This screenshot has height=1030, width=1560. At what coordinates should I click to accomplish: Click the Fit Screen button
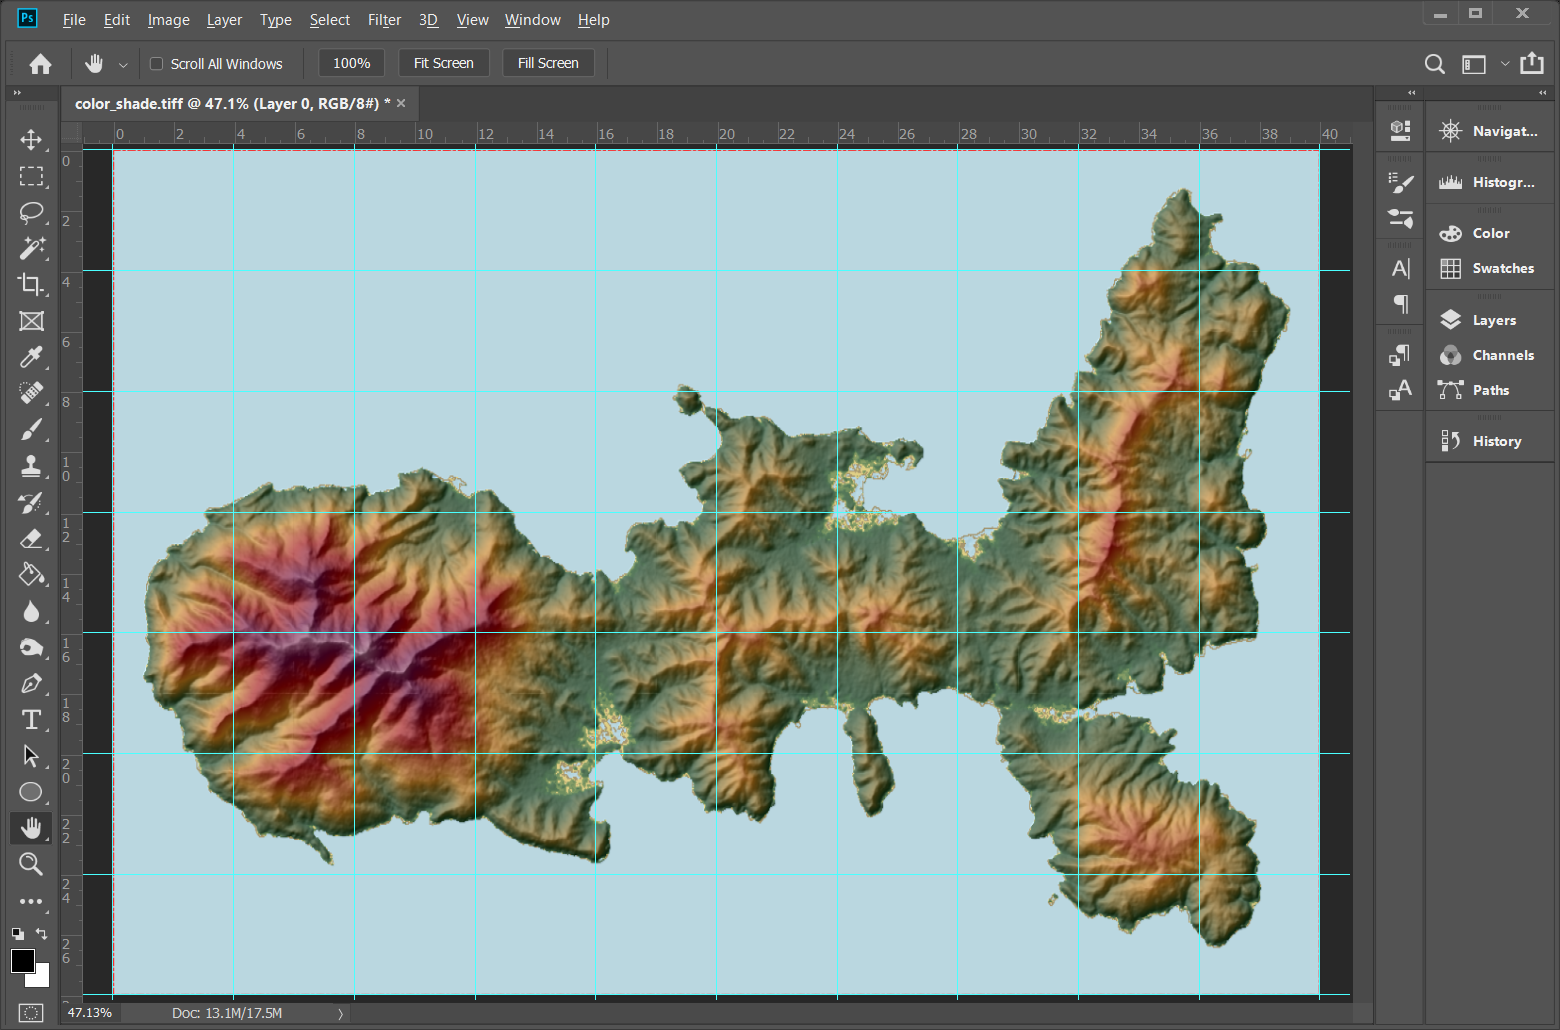coord(444,63)
